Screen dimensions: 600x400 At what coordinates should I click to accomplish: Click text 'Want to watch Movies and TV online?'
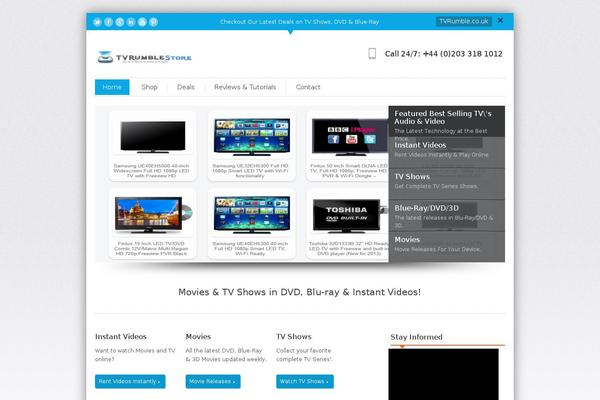coord(135,355)
